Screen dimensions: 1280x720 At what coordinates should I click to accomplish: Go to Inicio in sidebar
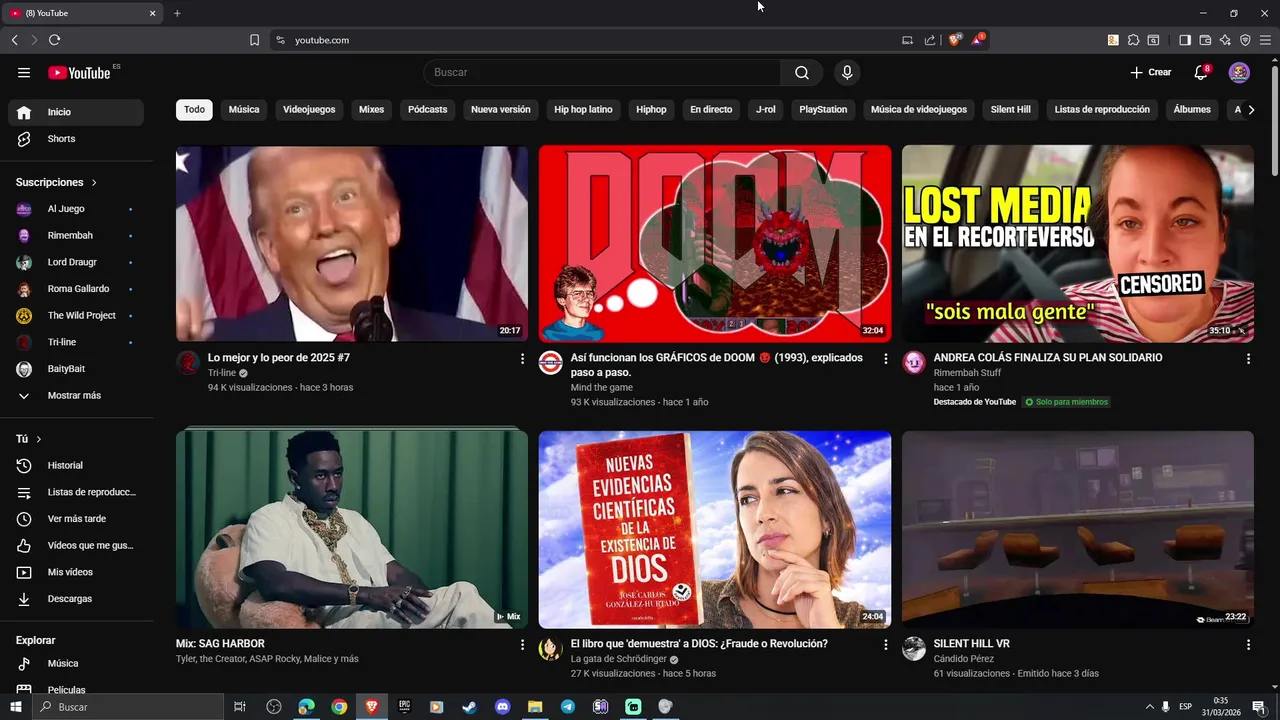(x=76, y=112)
